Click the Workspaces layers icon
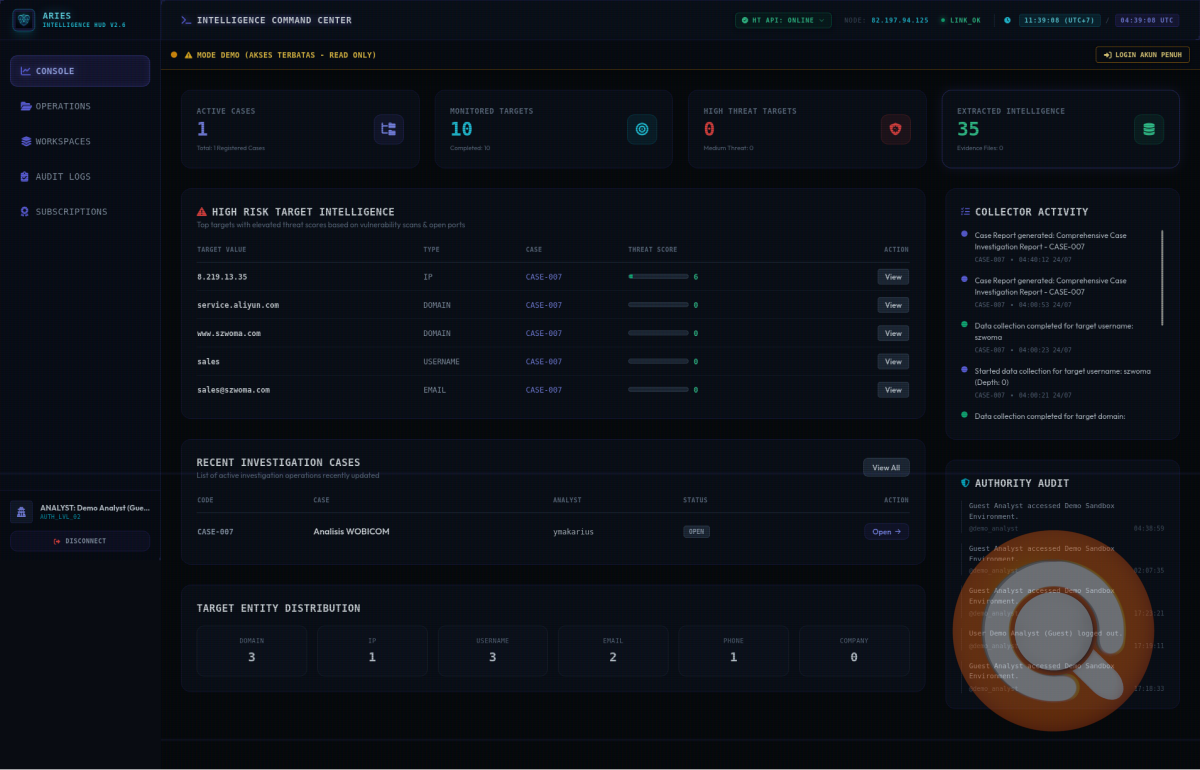This screenshot has width=1200, height=770. point(25,141)
